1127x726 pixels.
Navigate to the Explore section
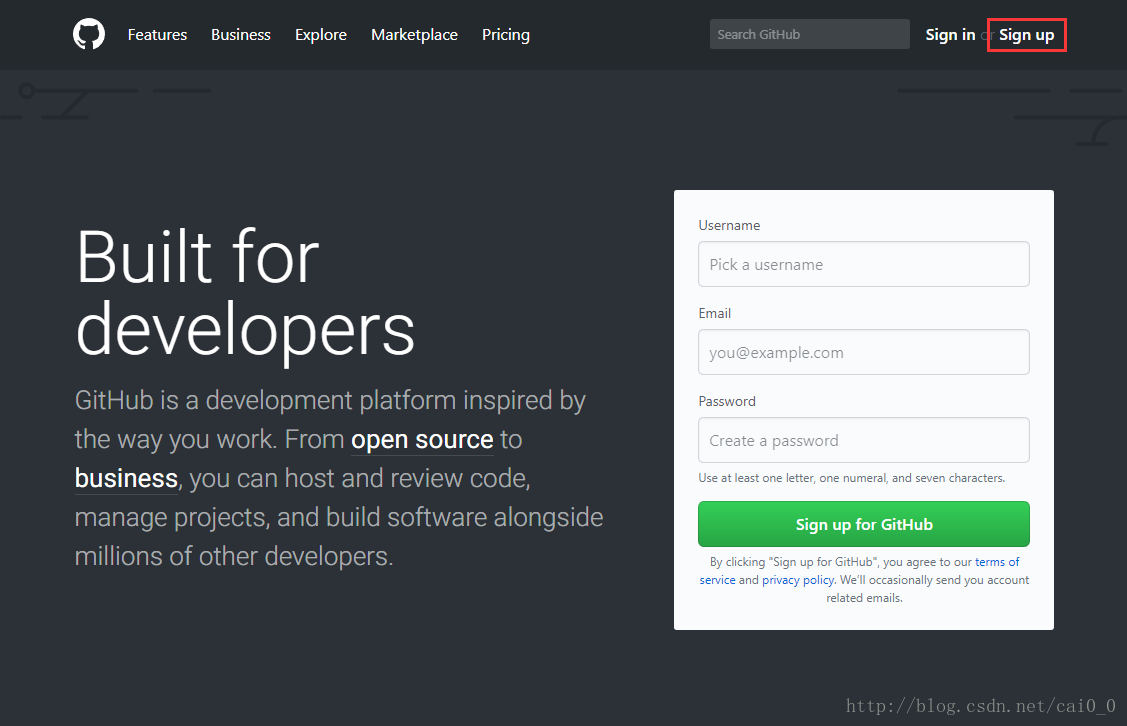[x=320, y=34]
